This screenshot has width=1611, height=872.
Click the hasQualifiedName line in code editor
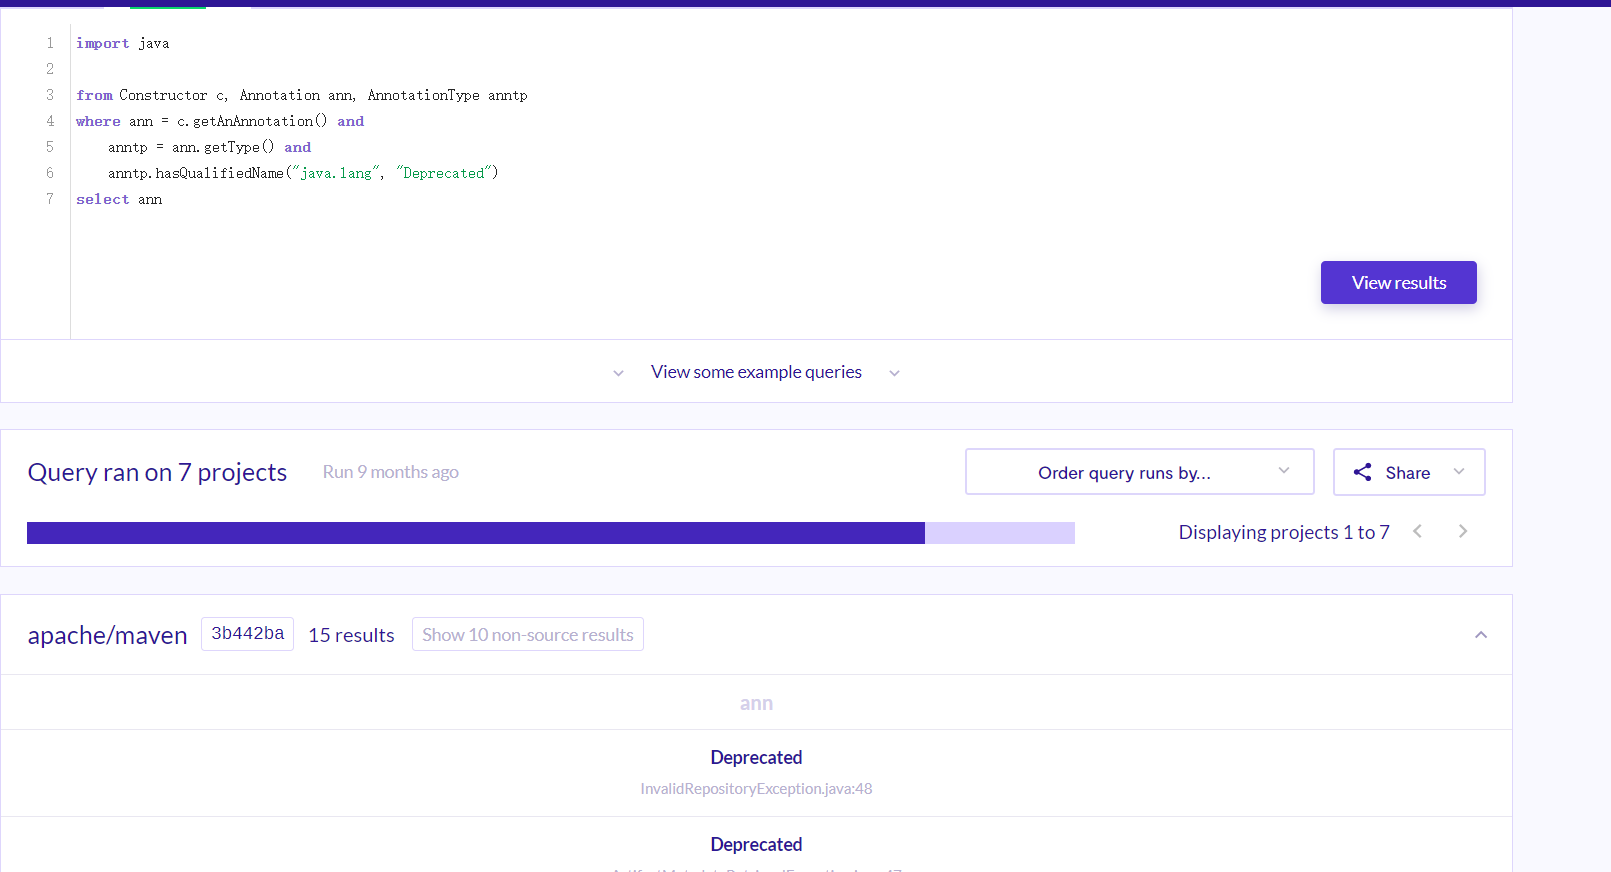[x=303, y=173]
